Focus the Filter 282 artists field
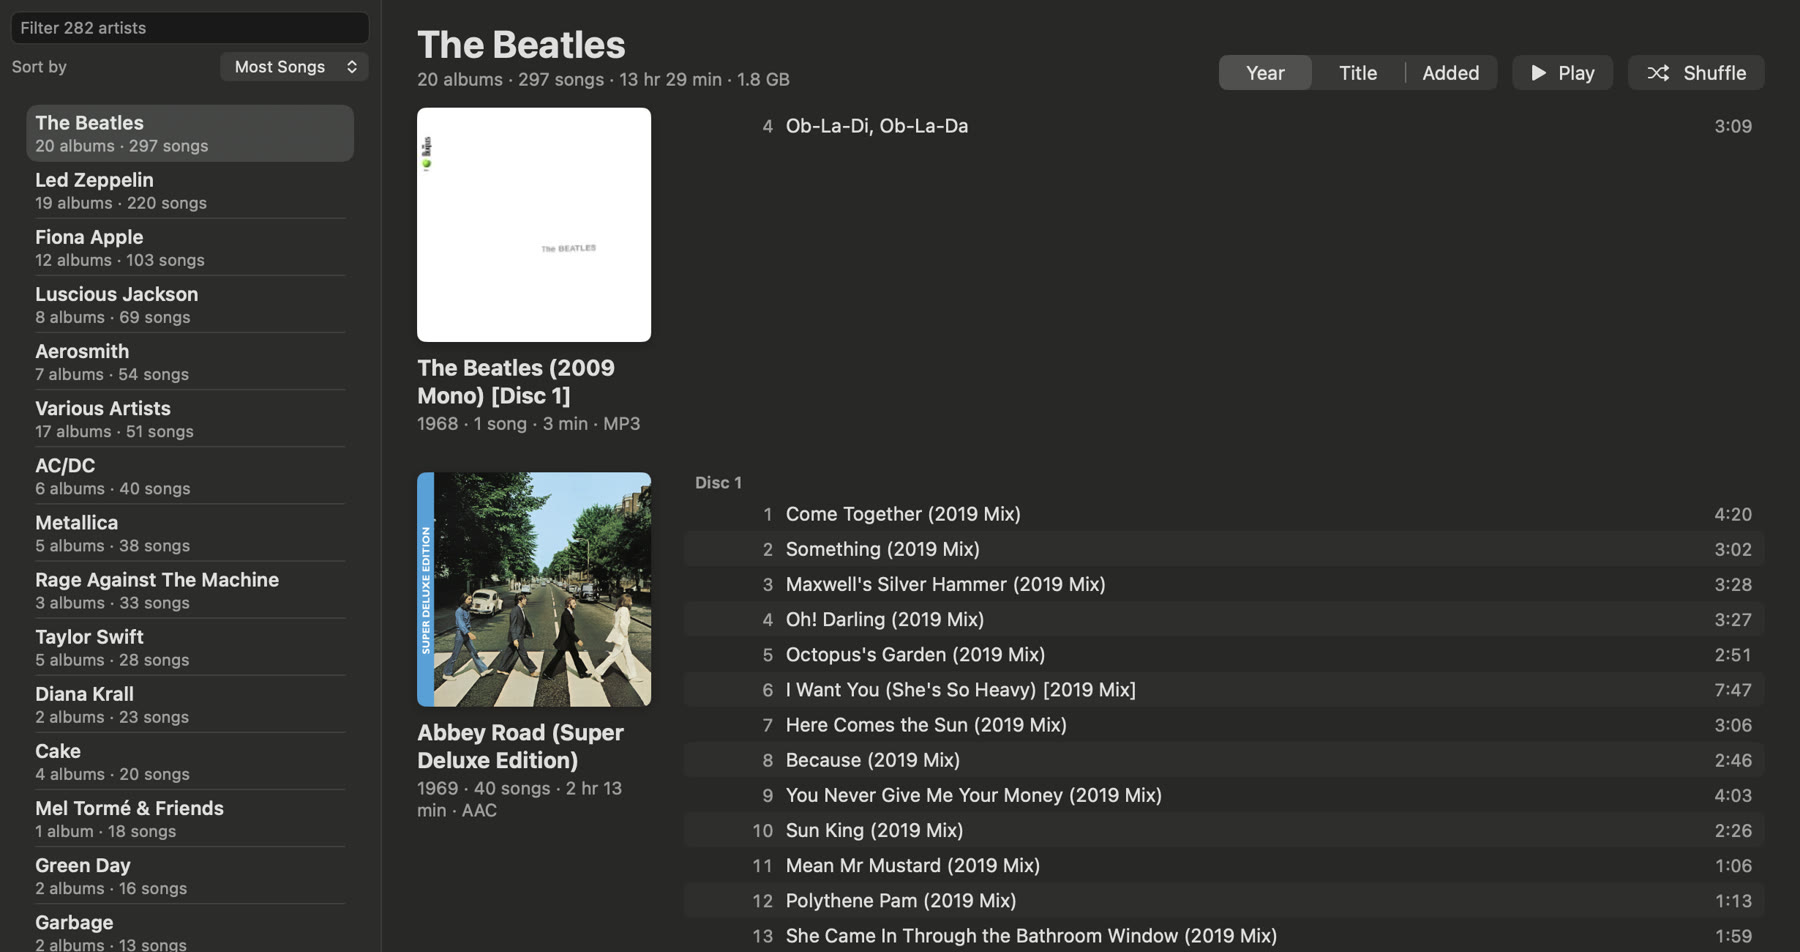Image resolution: width=1800 pixels, height=952 pixels. coord(190,28)
